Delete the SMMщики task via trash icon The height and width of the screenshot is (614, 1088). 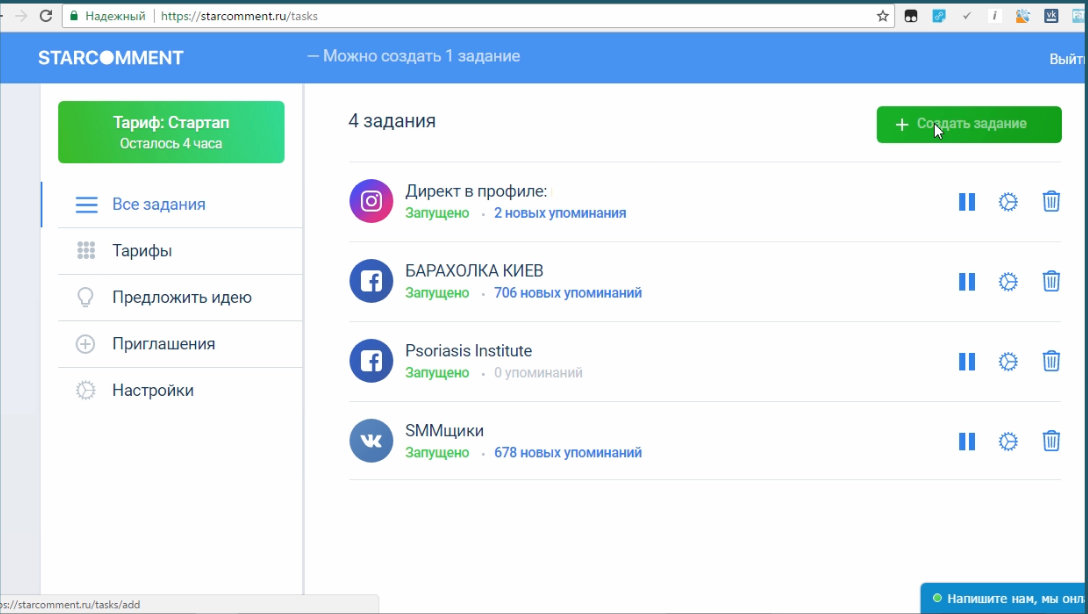(1051, 441)
